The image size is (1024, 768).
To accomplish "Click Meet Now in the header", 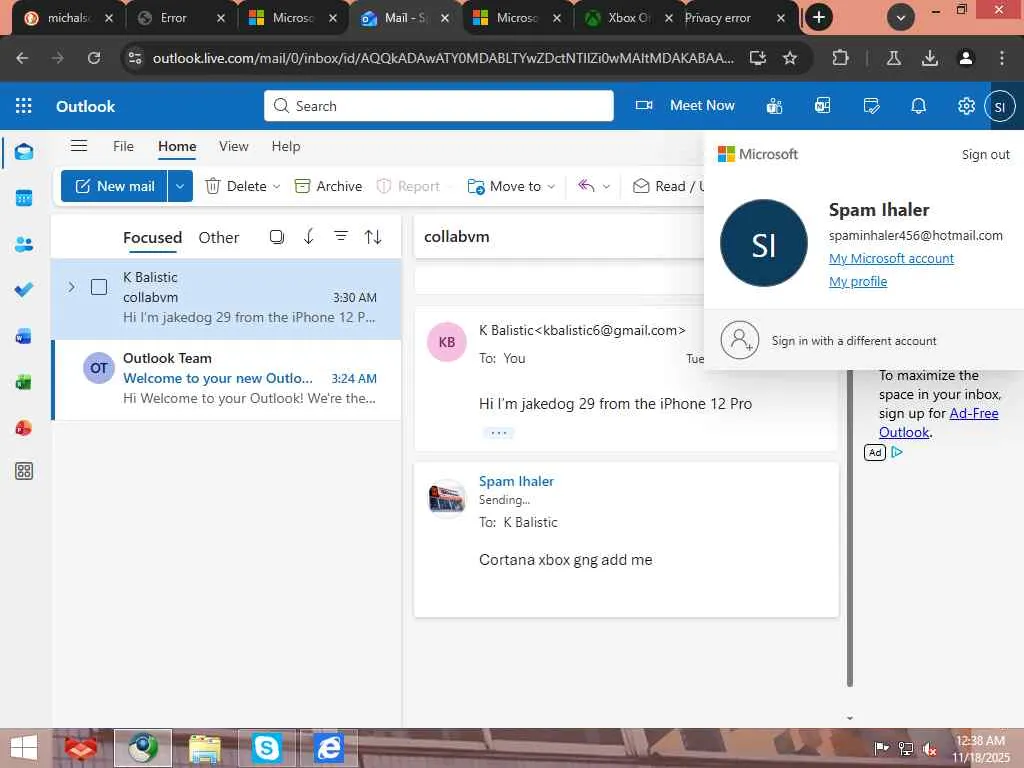I will pyautogui.click(x=685, y=105).
